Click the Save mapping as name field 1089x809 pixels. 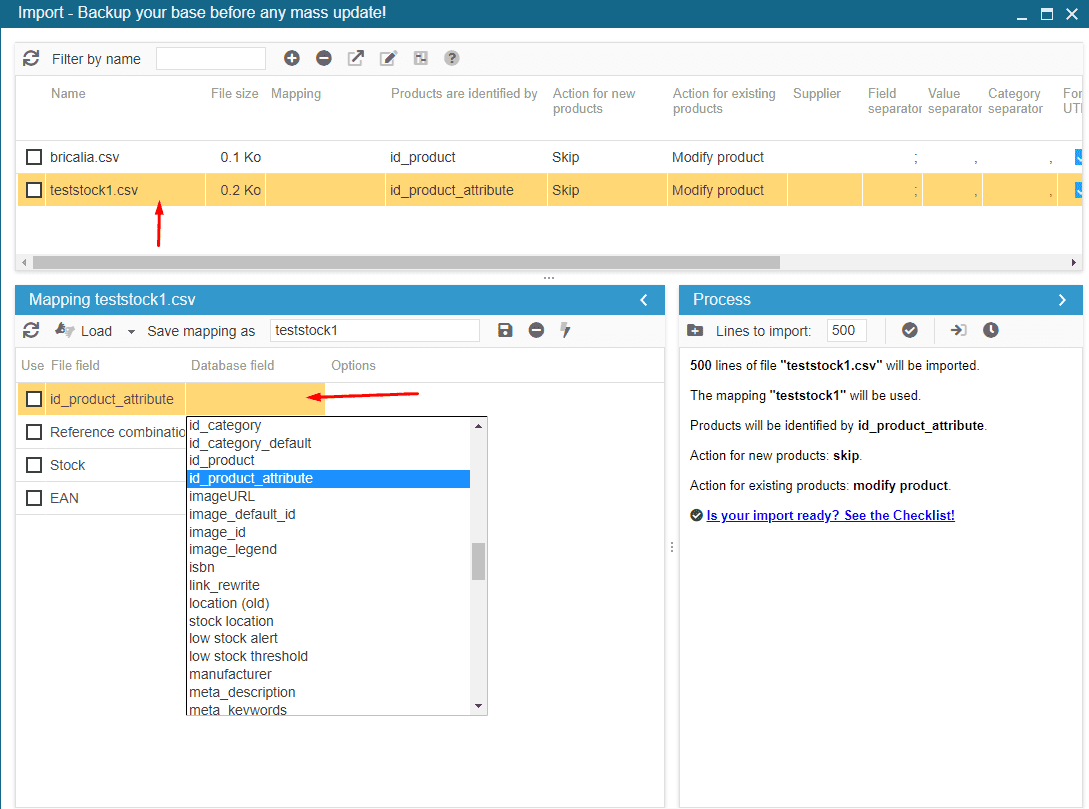[375, 331]
